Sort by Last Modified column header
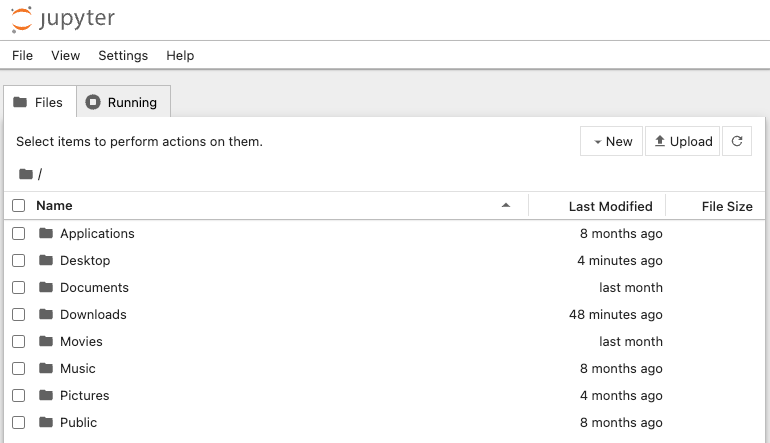 click(610, 207)
